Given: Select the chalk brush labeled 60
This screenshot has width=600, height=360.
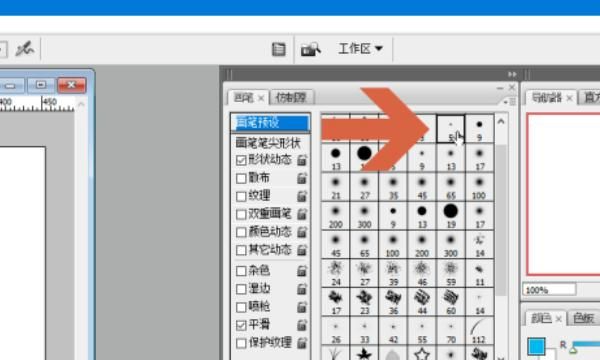Looking at the screenshot, I should tap(451, 302).
